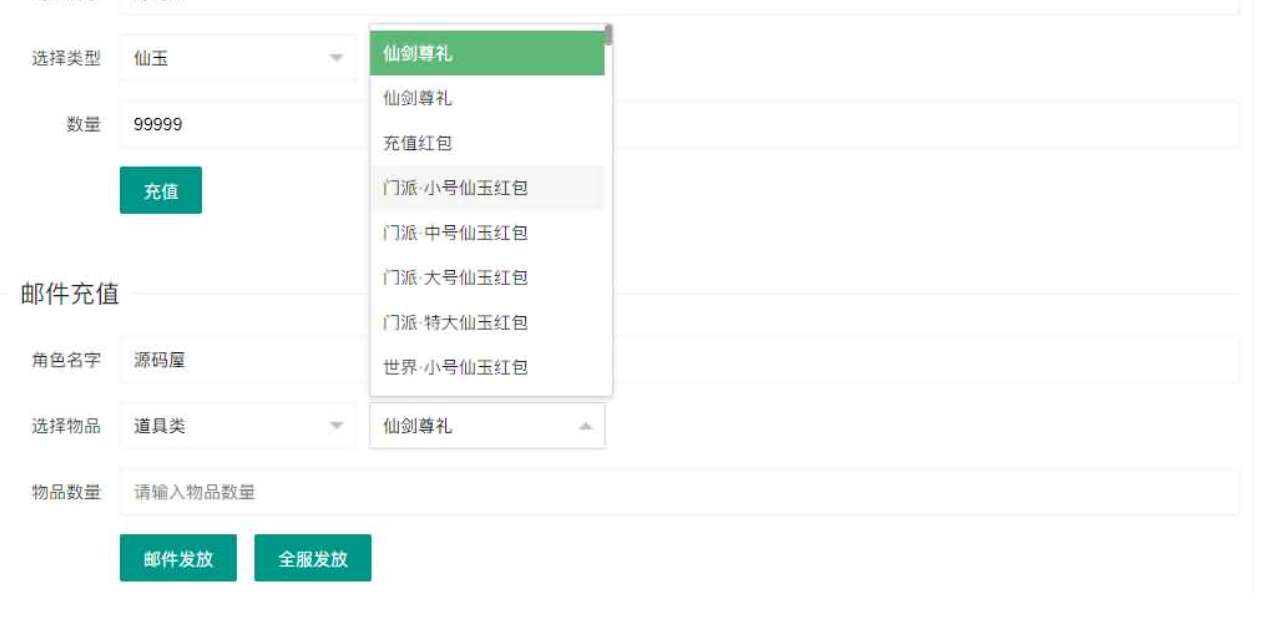This screenshot has height=633, width=1279.
Task: Click the 邮件发放 button
Action: point(178,558)
